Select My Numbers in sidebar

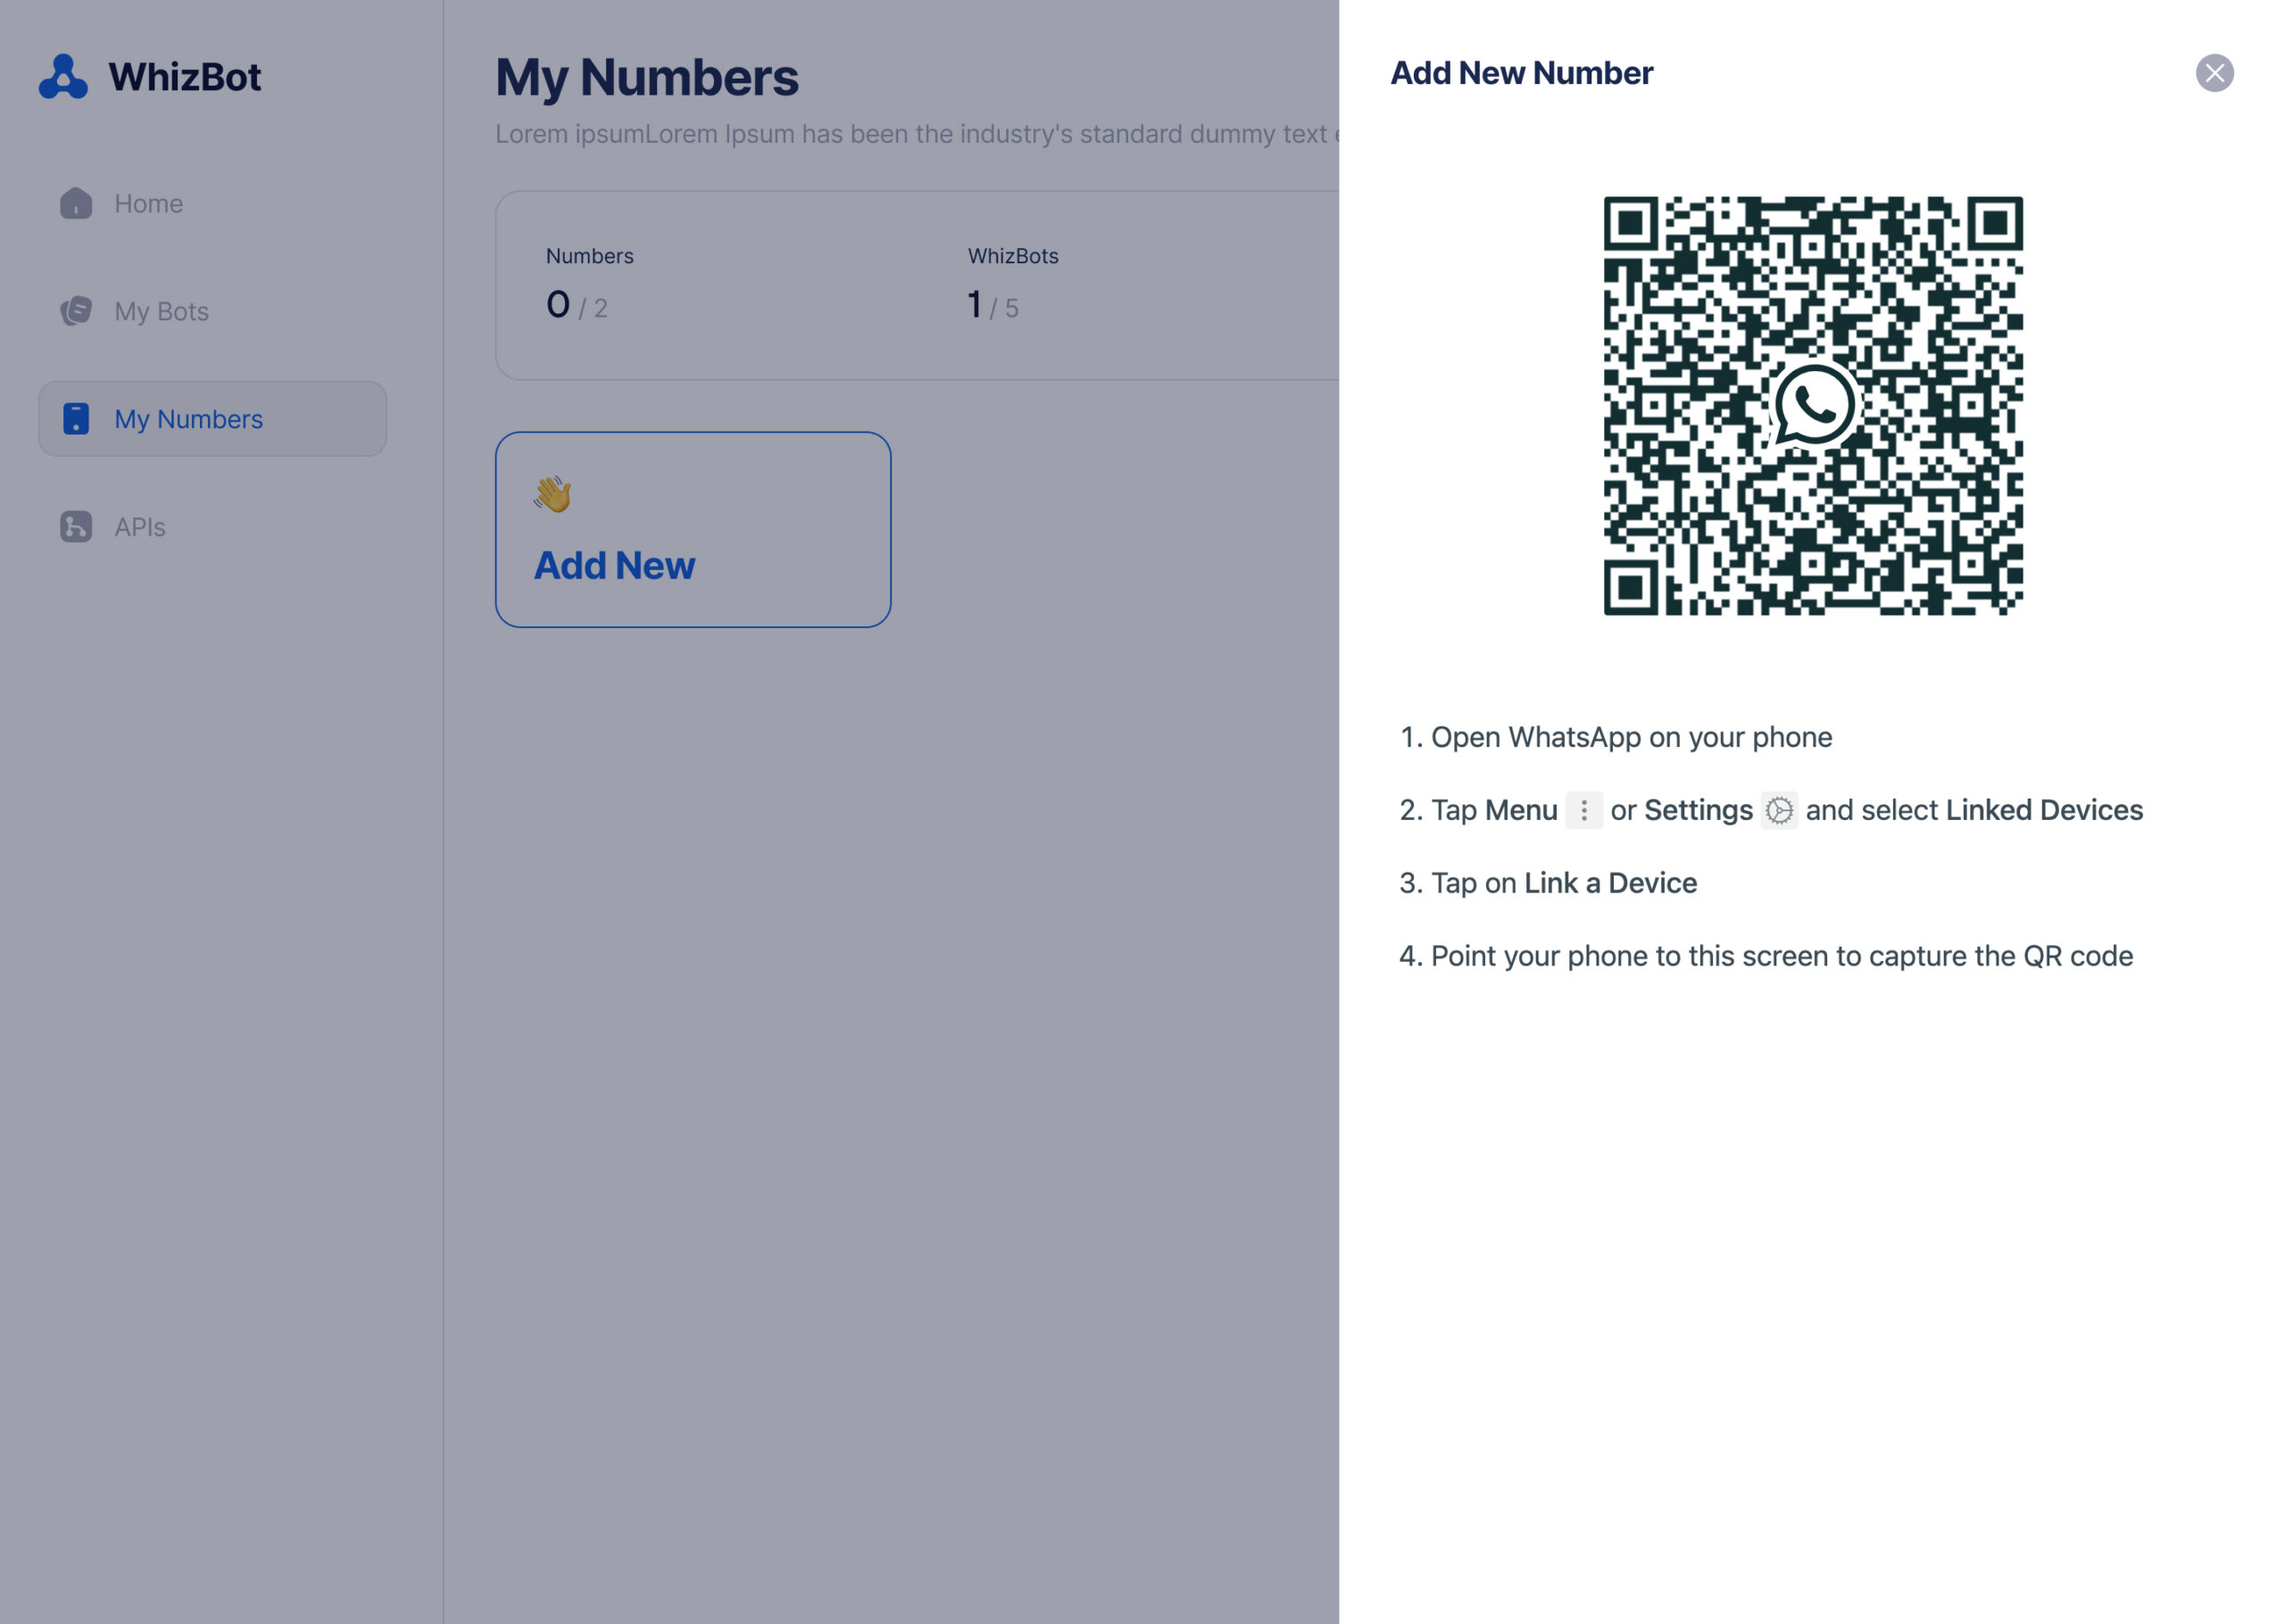point(188,419)
